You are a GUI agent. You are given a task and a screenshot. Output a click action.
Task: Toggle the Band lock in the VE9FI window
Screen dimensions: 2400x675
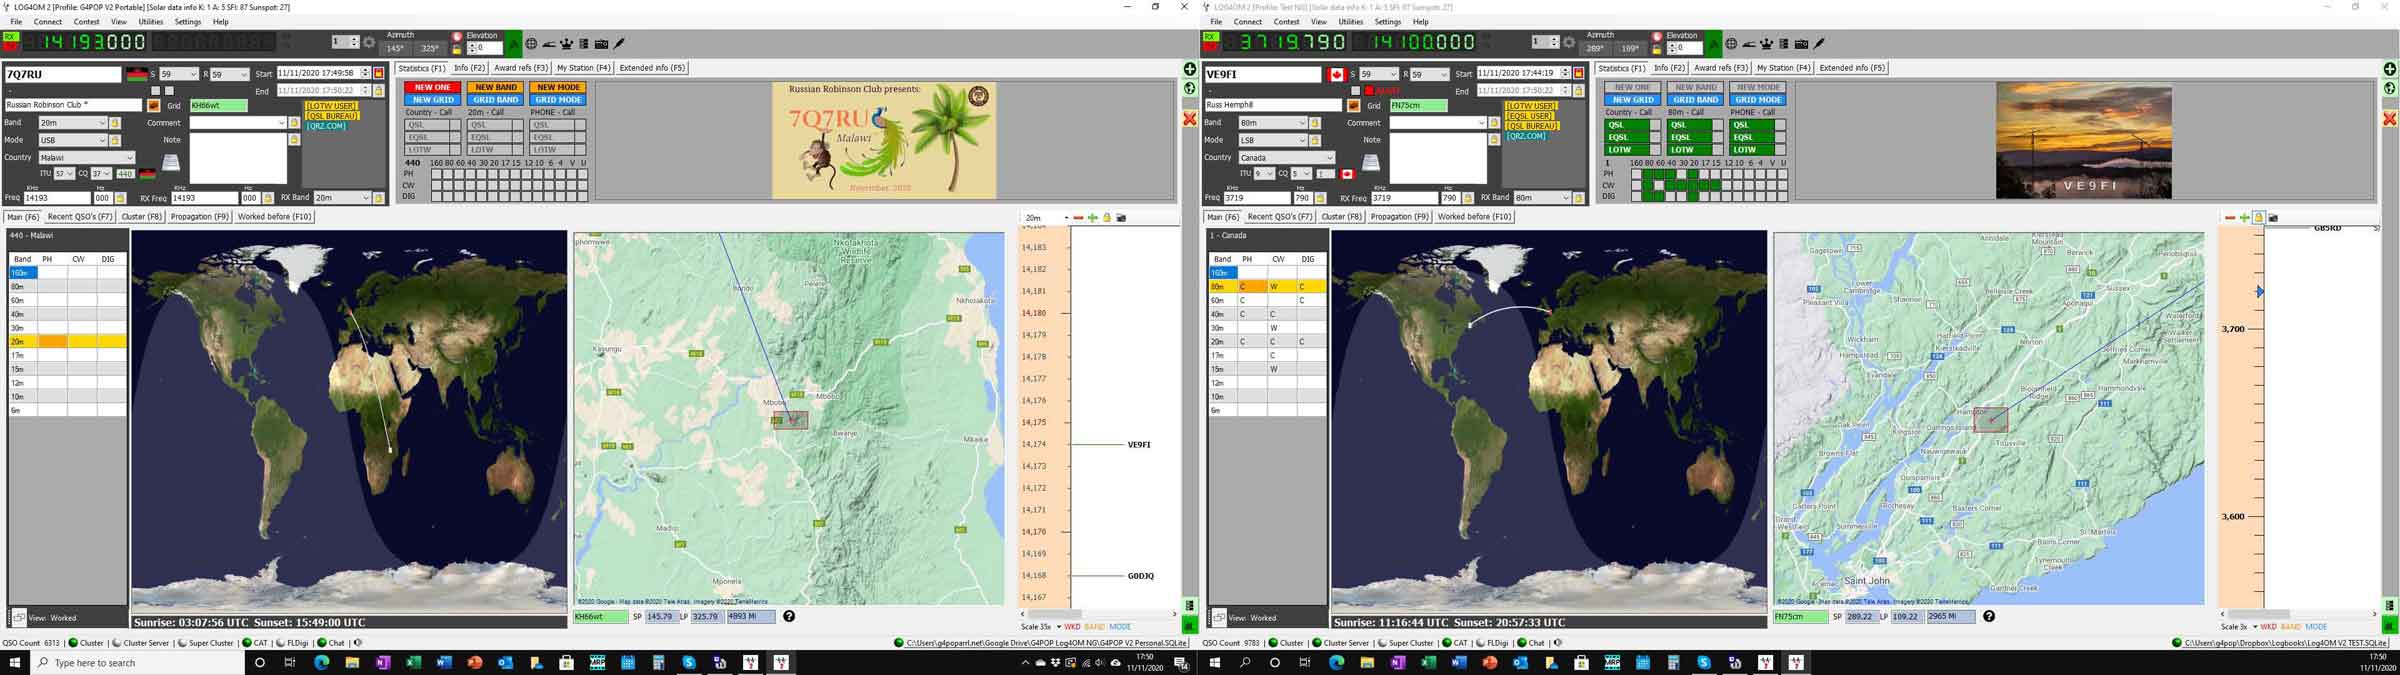[x=1315, y=123]
